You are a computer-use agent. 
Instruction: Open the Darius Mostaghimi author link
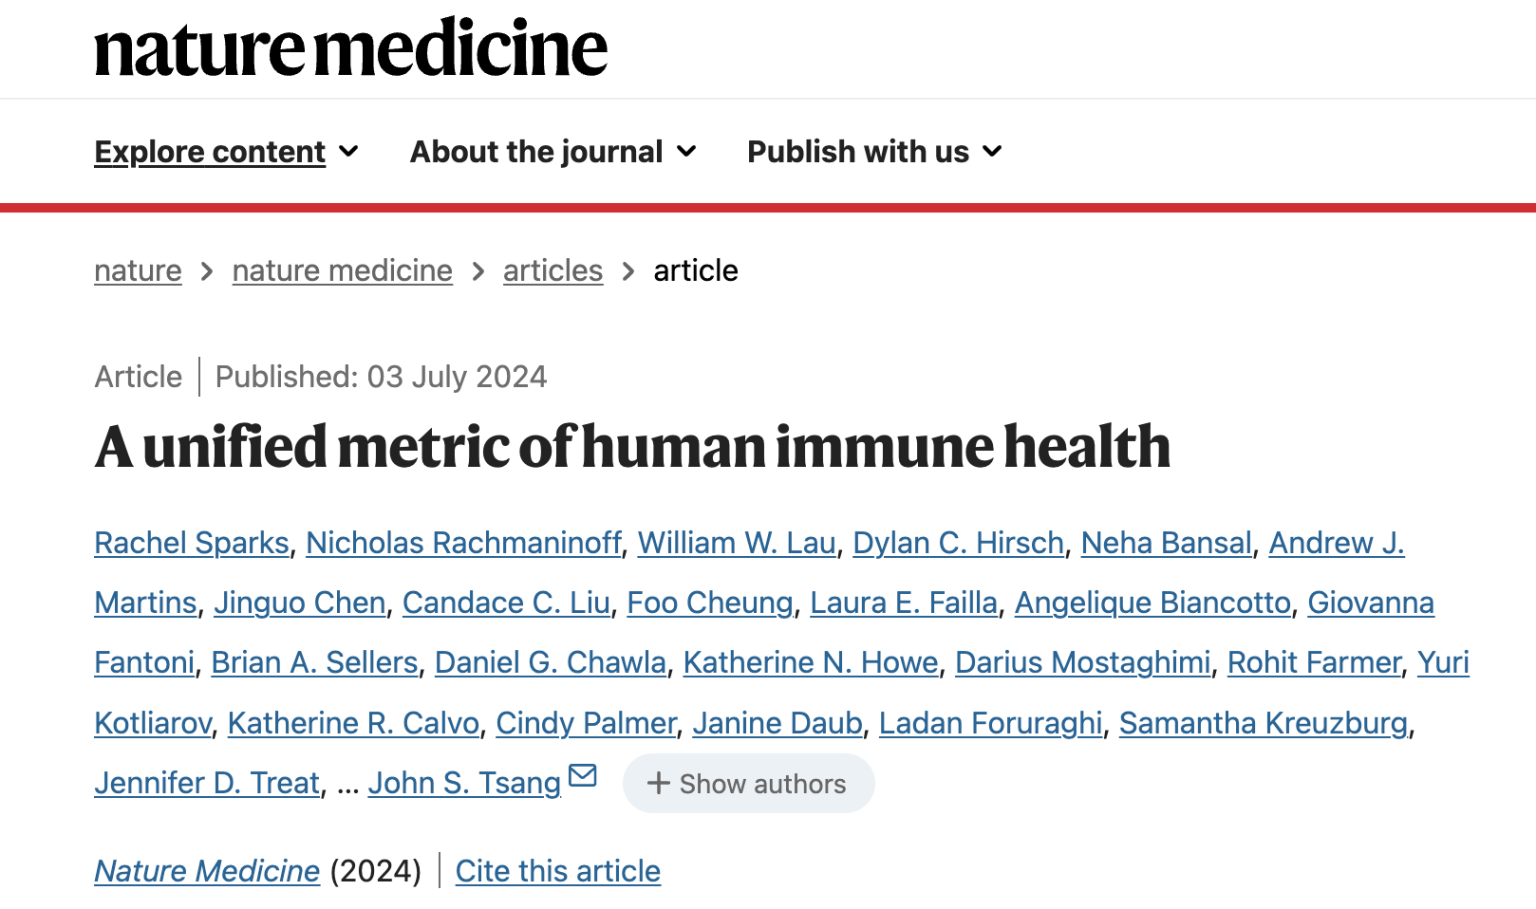click(x=1082, y=662)
